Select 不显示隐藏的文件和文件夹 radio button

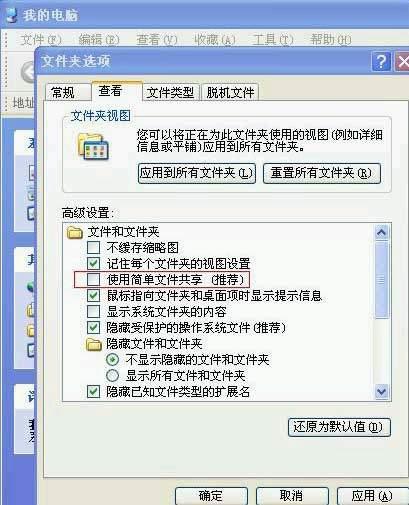[x=112, y=360]
